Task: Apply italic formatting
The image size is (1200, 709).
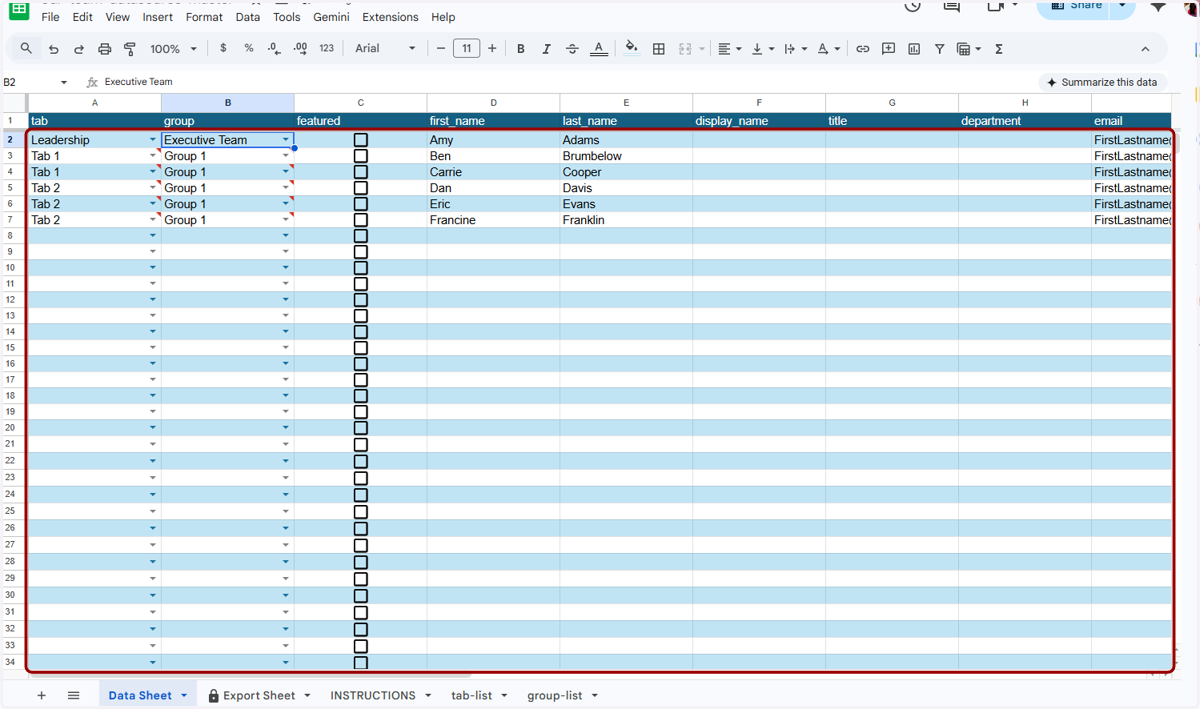Action: pyautogui.click(x=546, y=48)
